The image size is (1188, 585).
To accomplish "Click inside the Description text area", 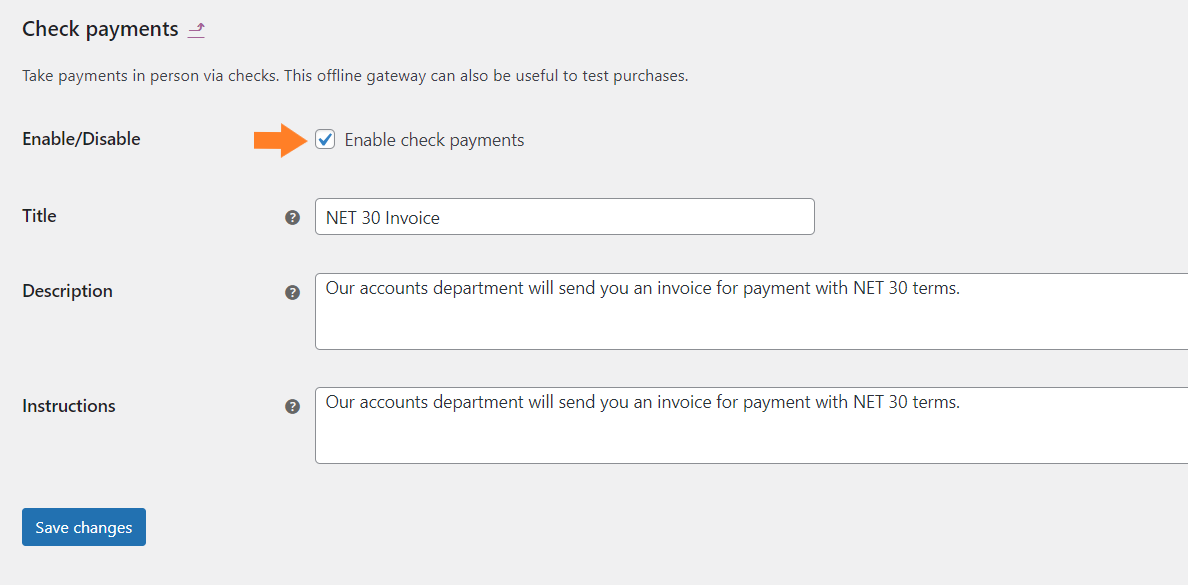I will tap(752, 311).
